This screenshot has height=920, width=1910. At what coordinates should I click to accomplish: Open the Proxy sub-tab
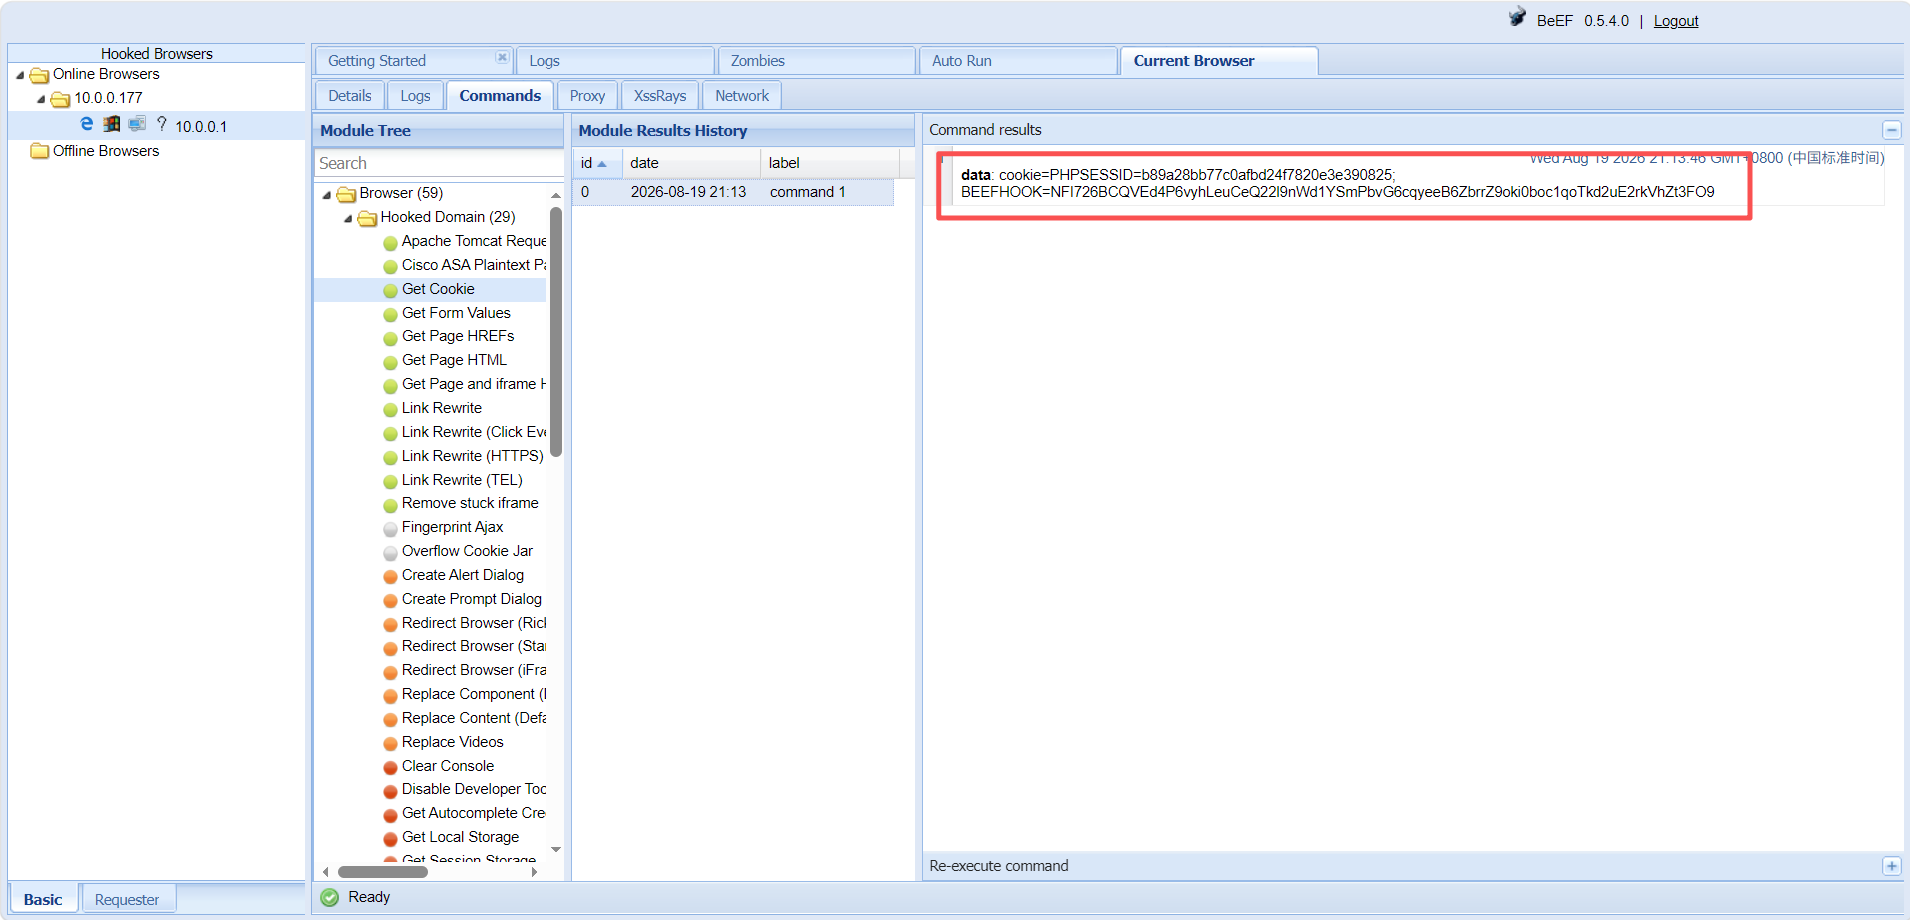pos(587,96)
